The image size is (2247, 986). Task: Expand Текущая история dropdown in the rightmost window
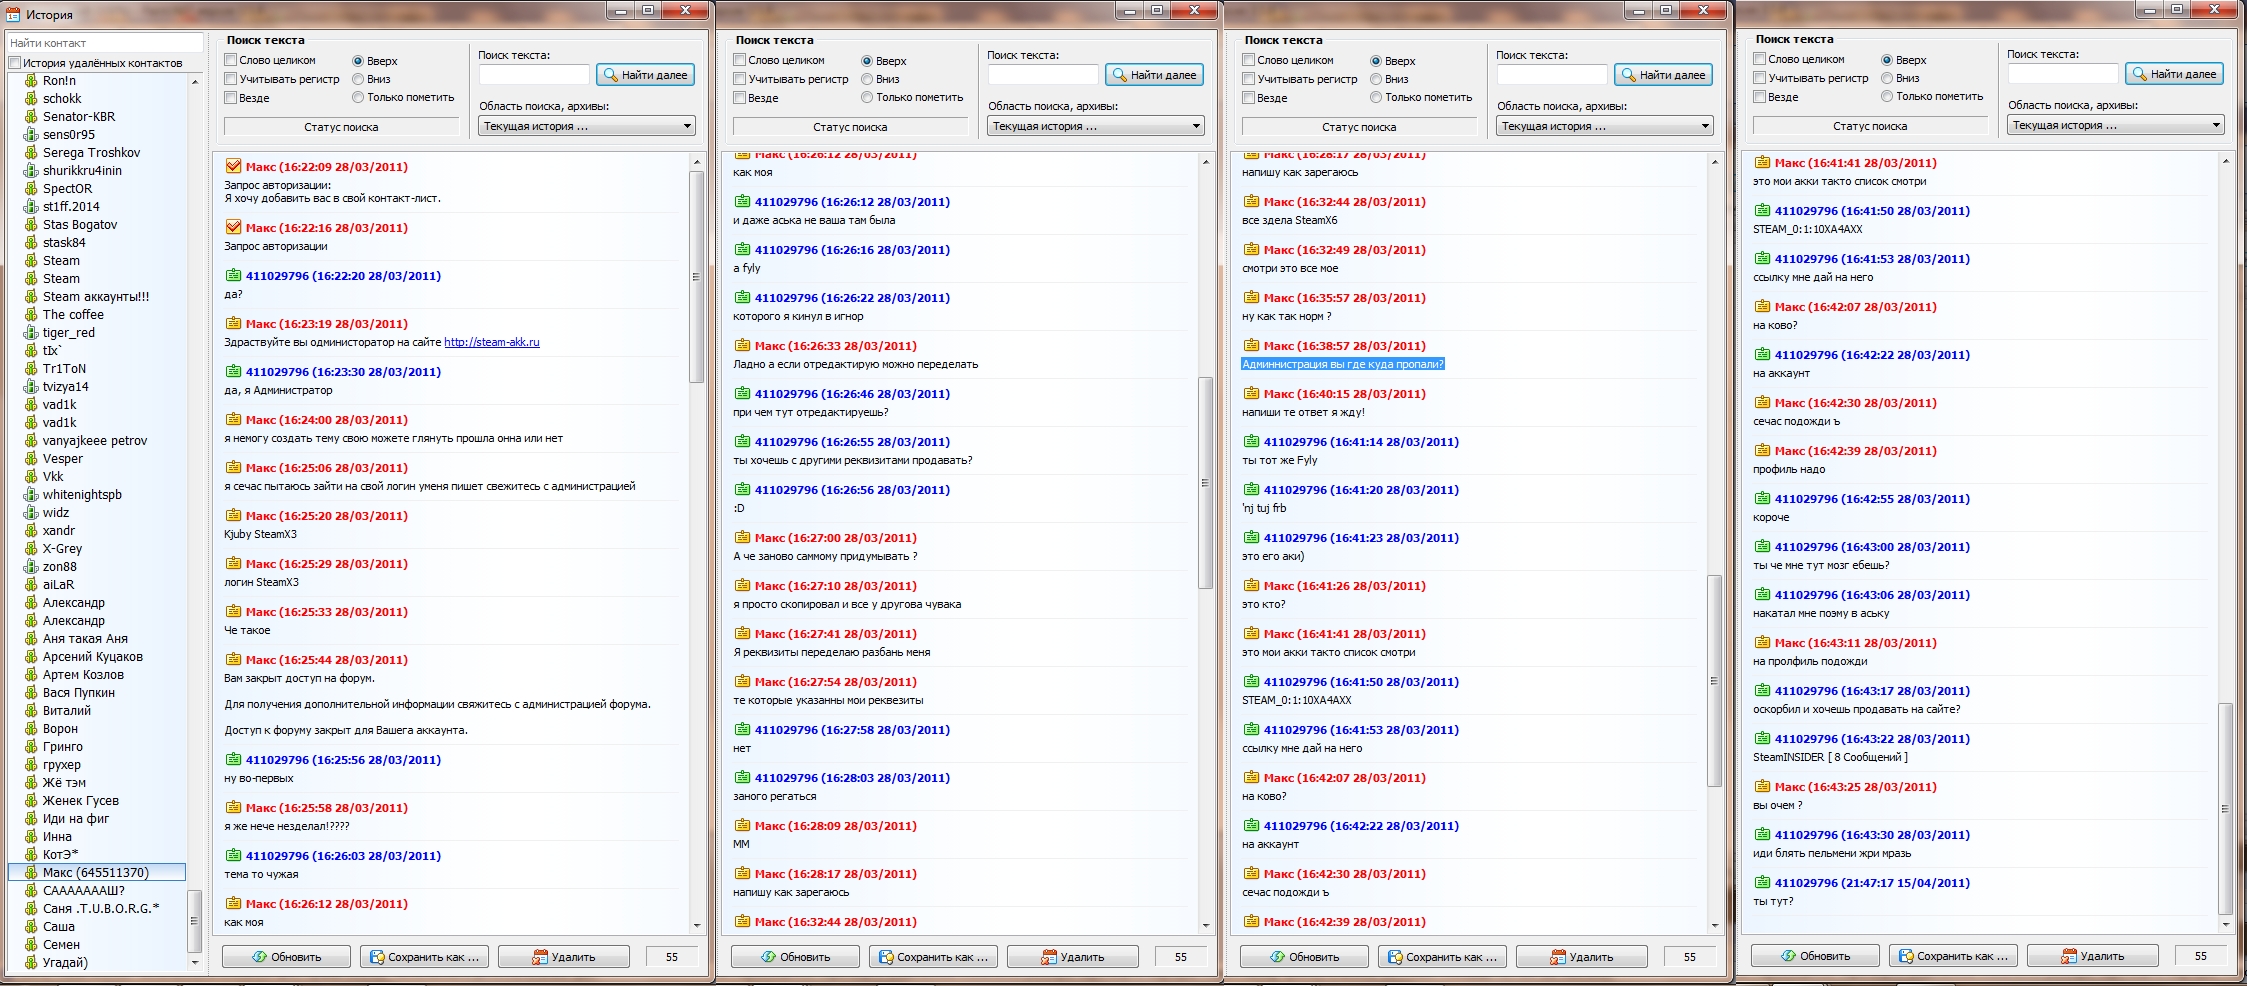click(x=2116, y=125)
